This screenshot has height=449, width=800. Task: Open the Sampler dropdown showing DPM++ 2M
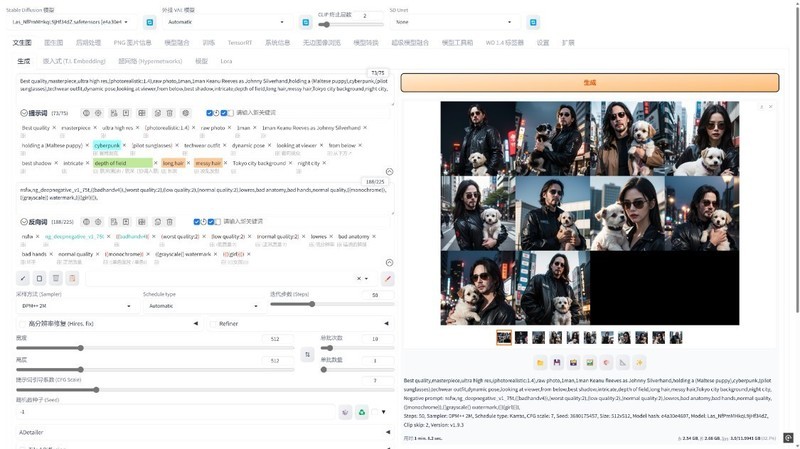pyautogui.click(x=72, y=306)
